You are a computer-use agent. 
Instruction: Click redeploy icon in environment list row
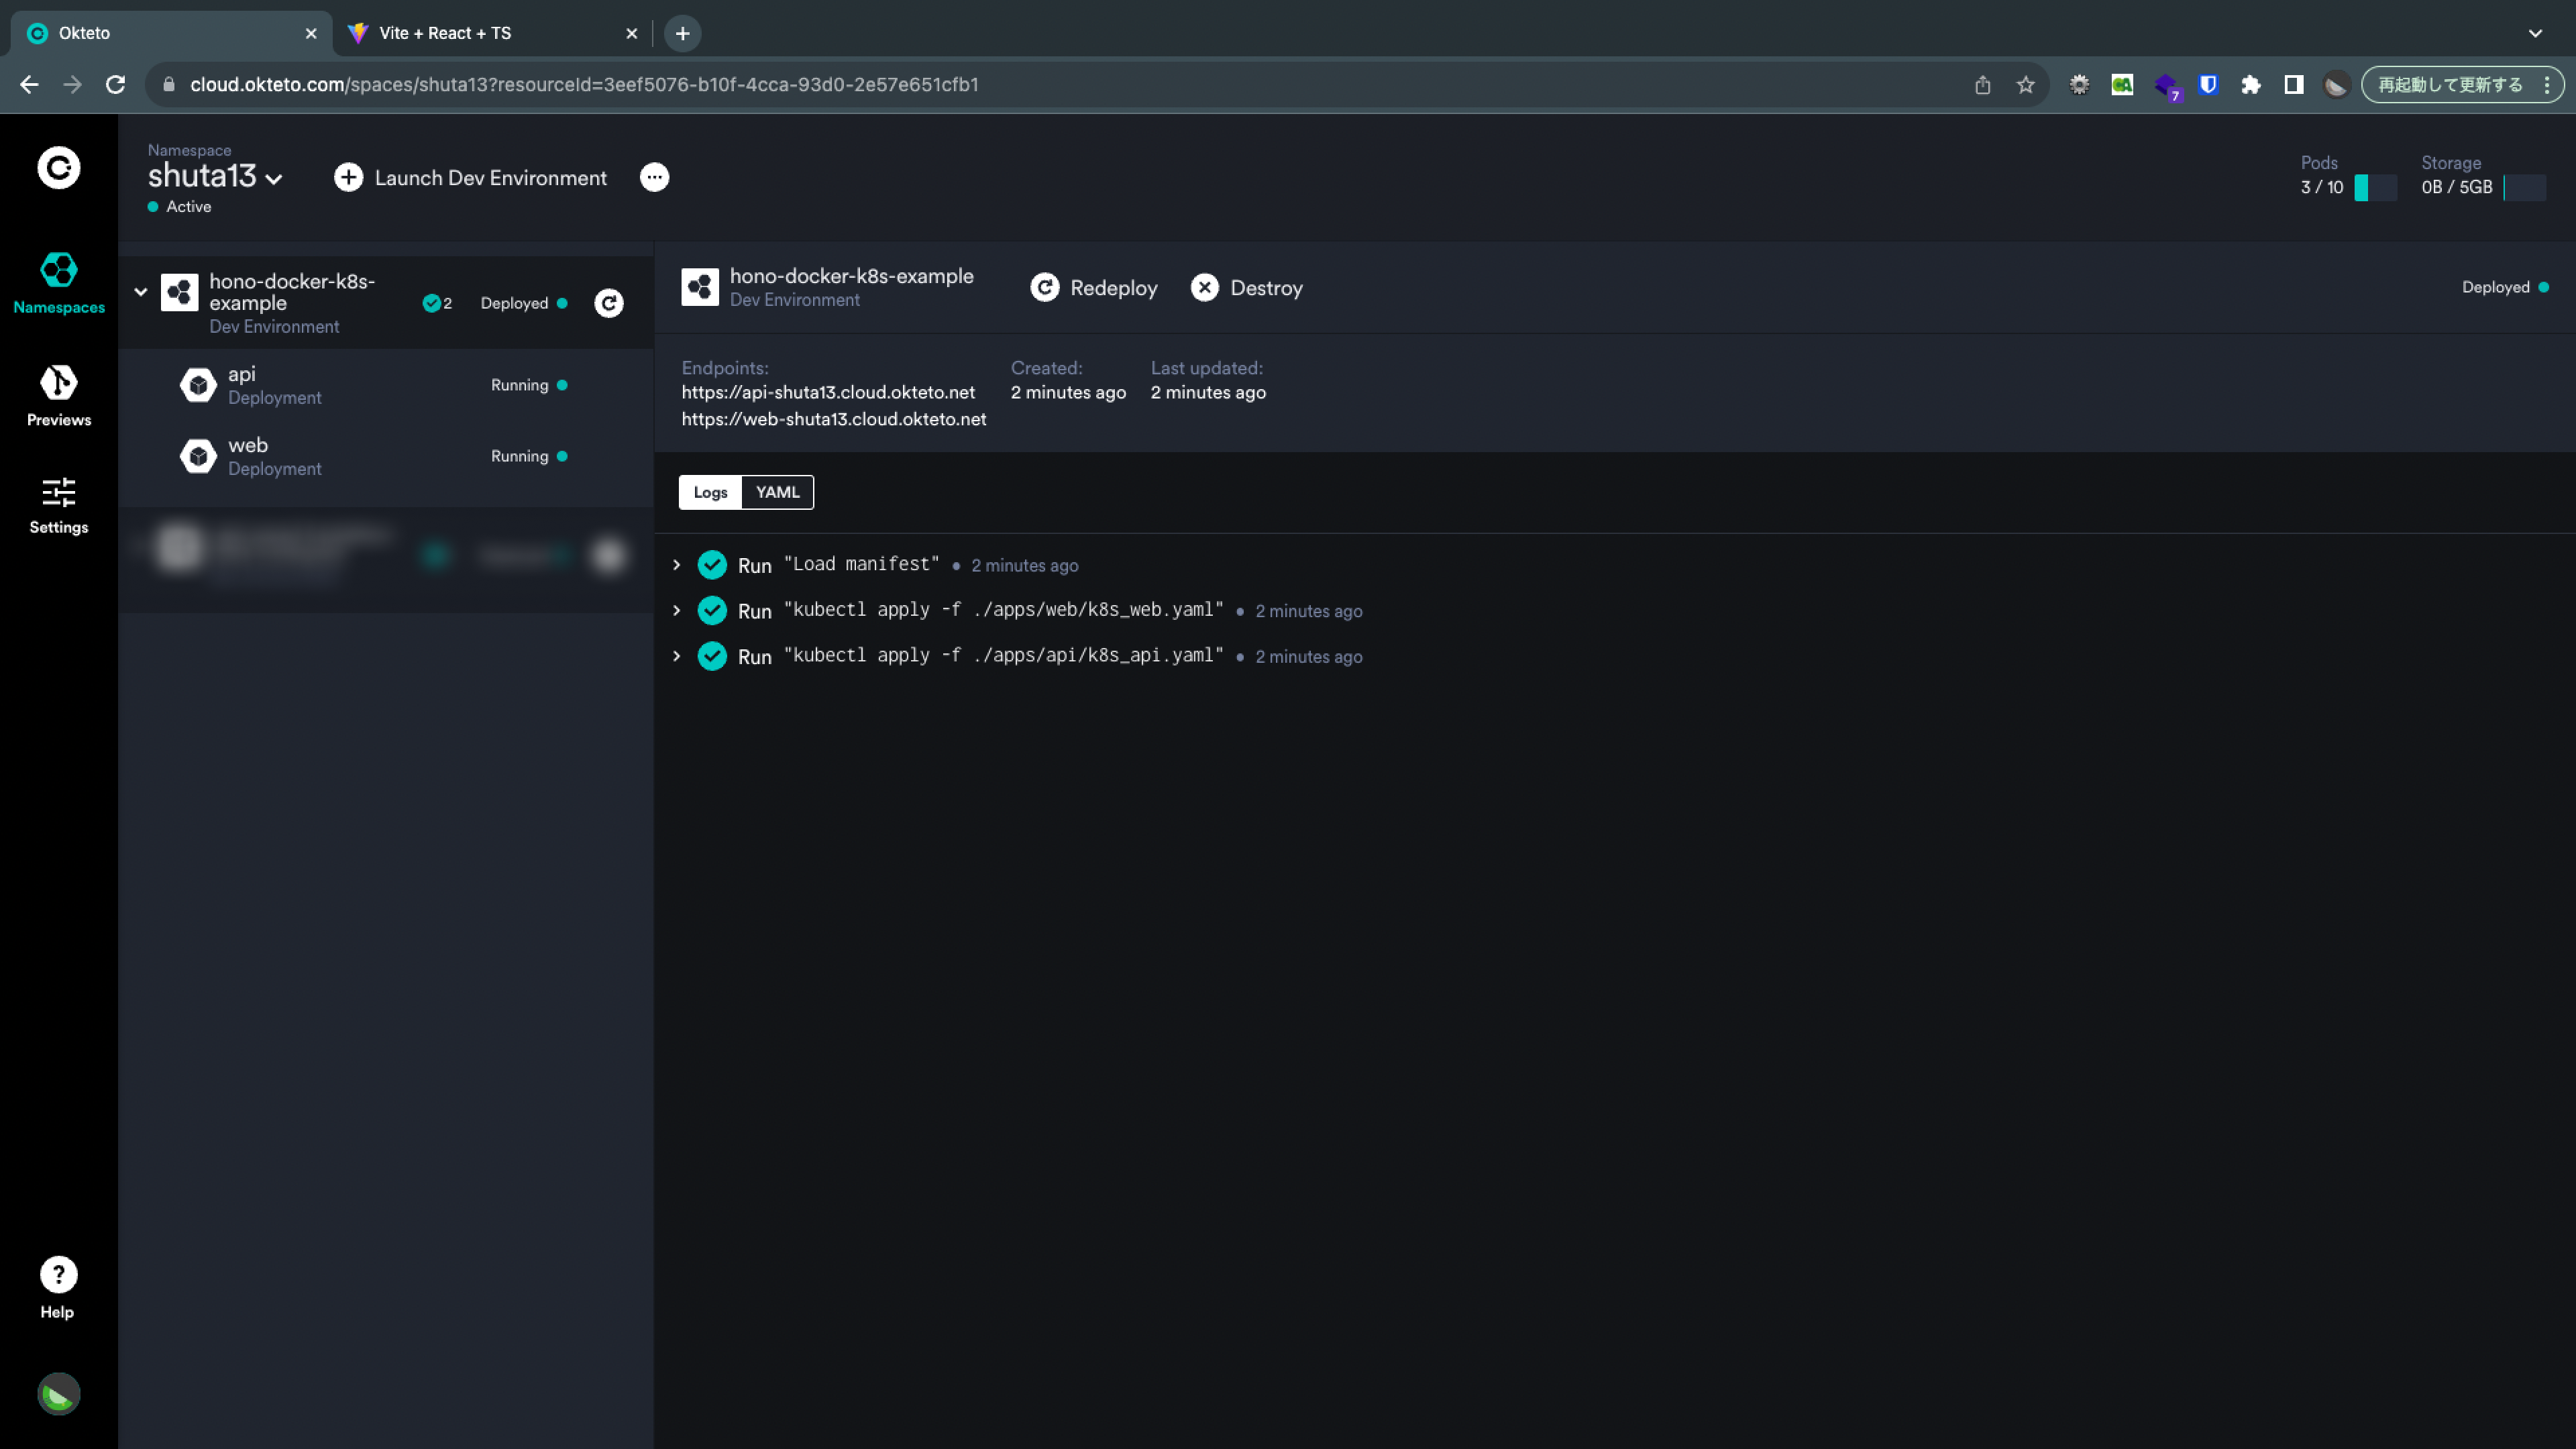(609, 303)
